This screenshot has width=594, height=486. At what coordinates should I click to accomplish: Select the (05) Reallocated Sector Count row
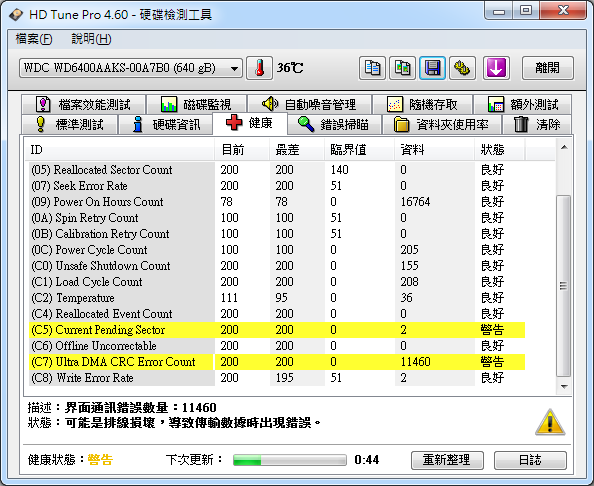[277, 170]
